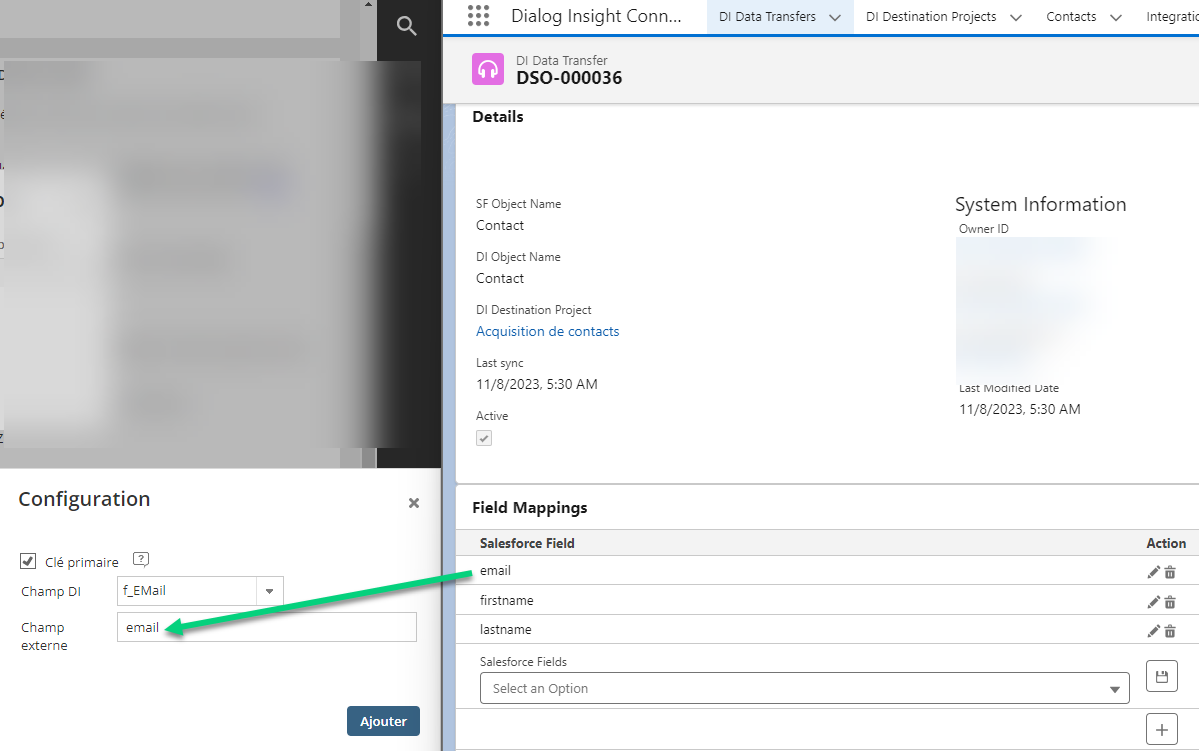Delete the email field mapping
The height and width of the screenshot is (751, 1199).
tap(1170, 572)
